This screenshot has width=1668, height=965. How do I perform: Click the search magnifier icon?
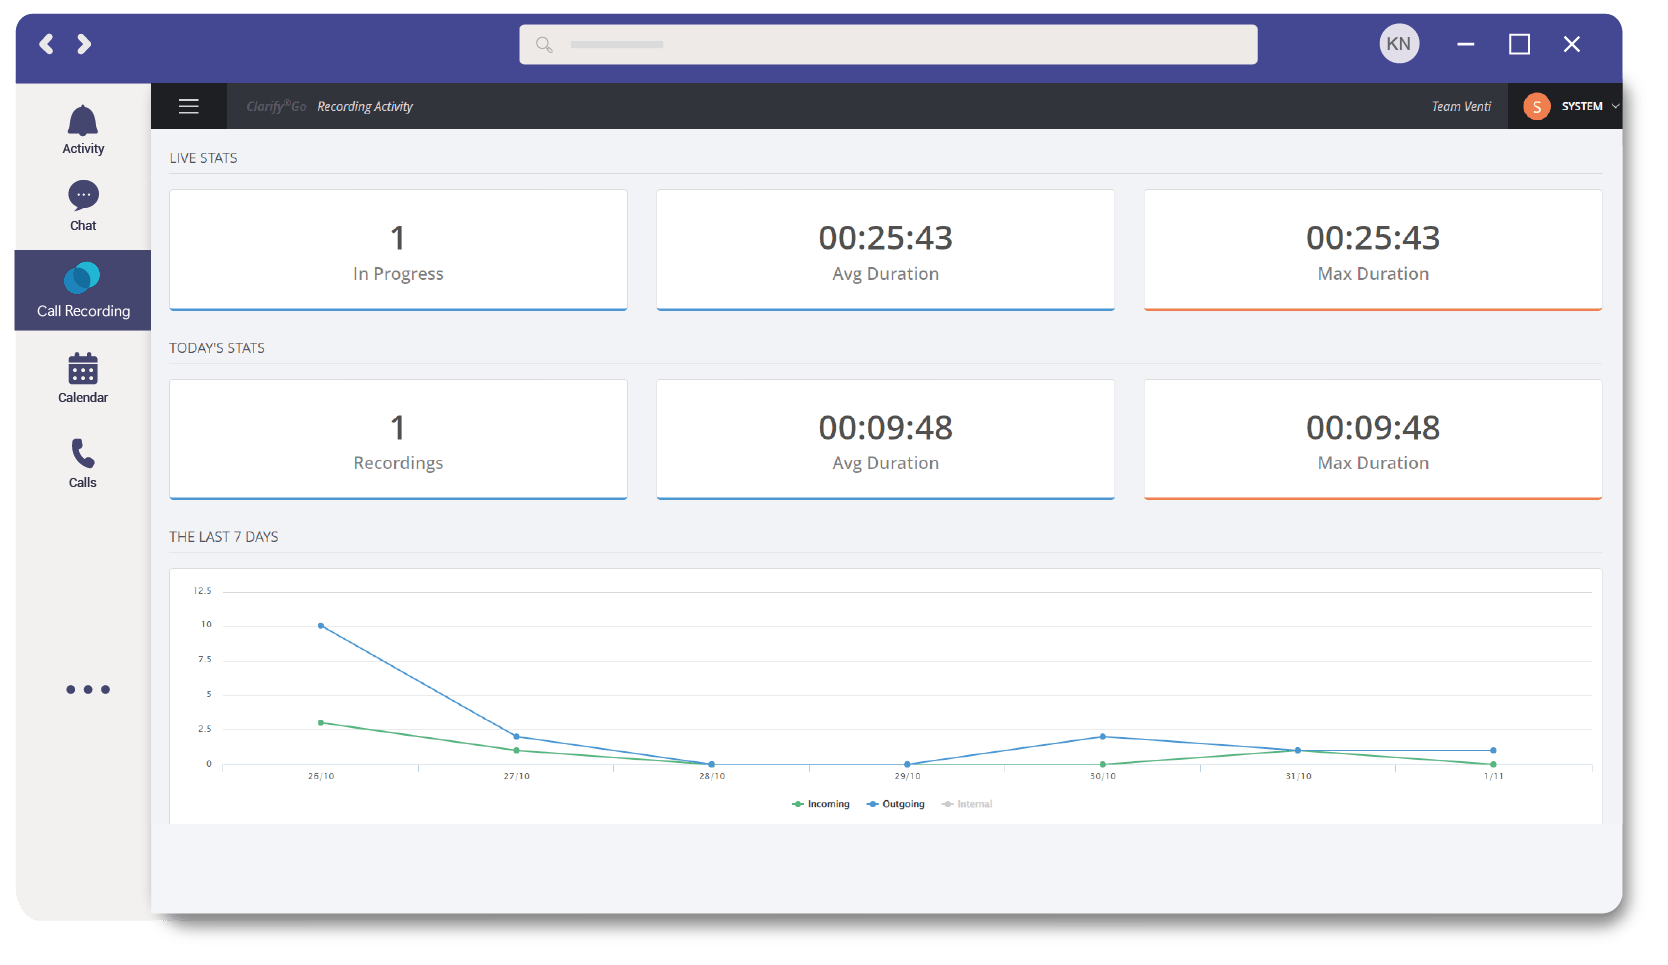tap(543, 44)
